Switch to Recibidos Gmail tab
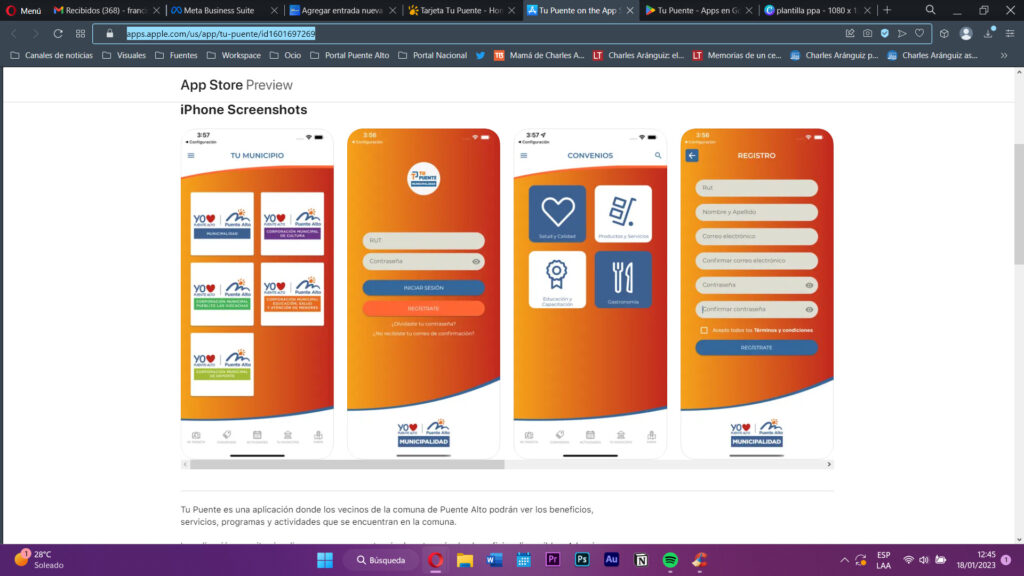 [x=106, y=10]
